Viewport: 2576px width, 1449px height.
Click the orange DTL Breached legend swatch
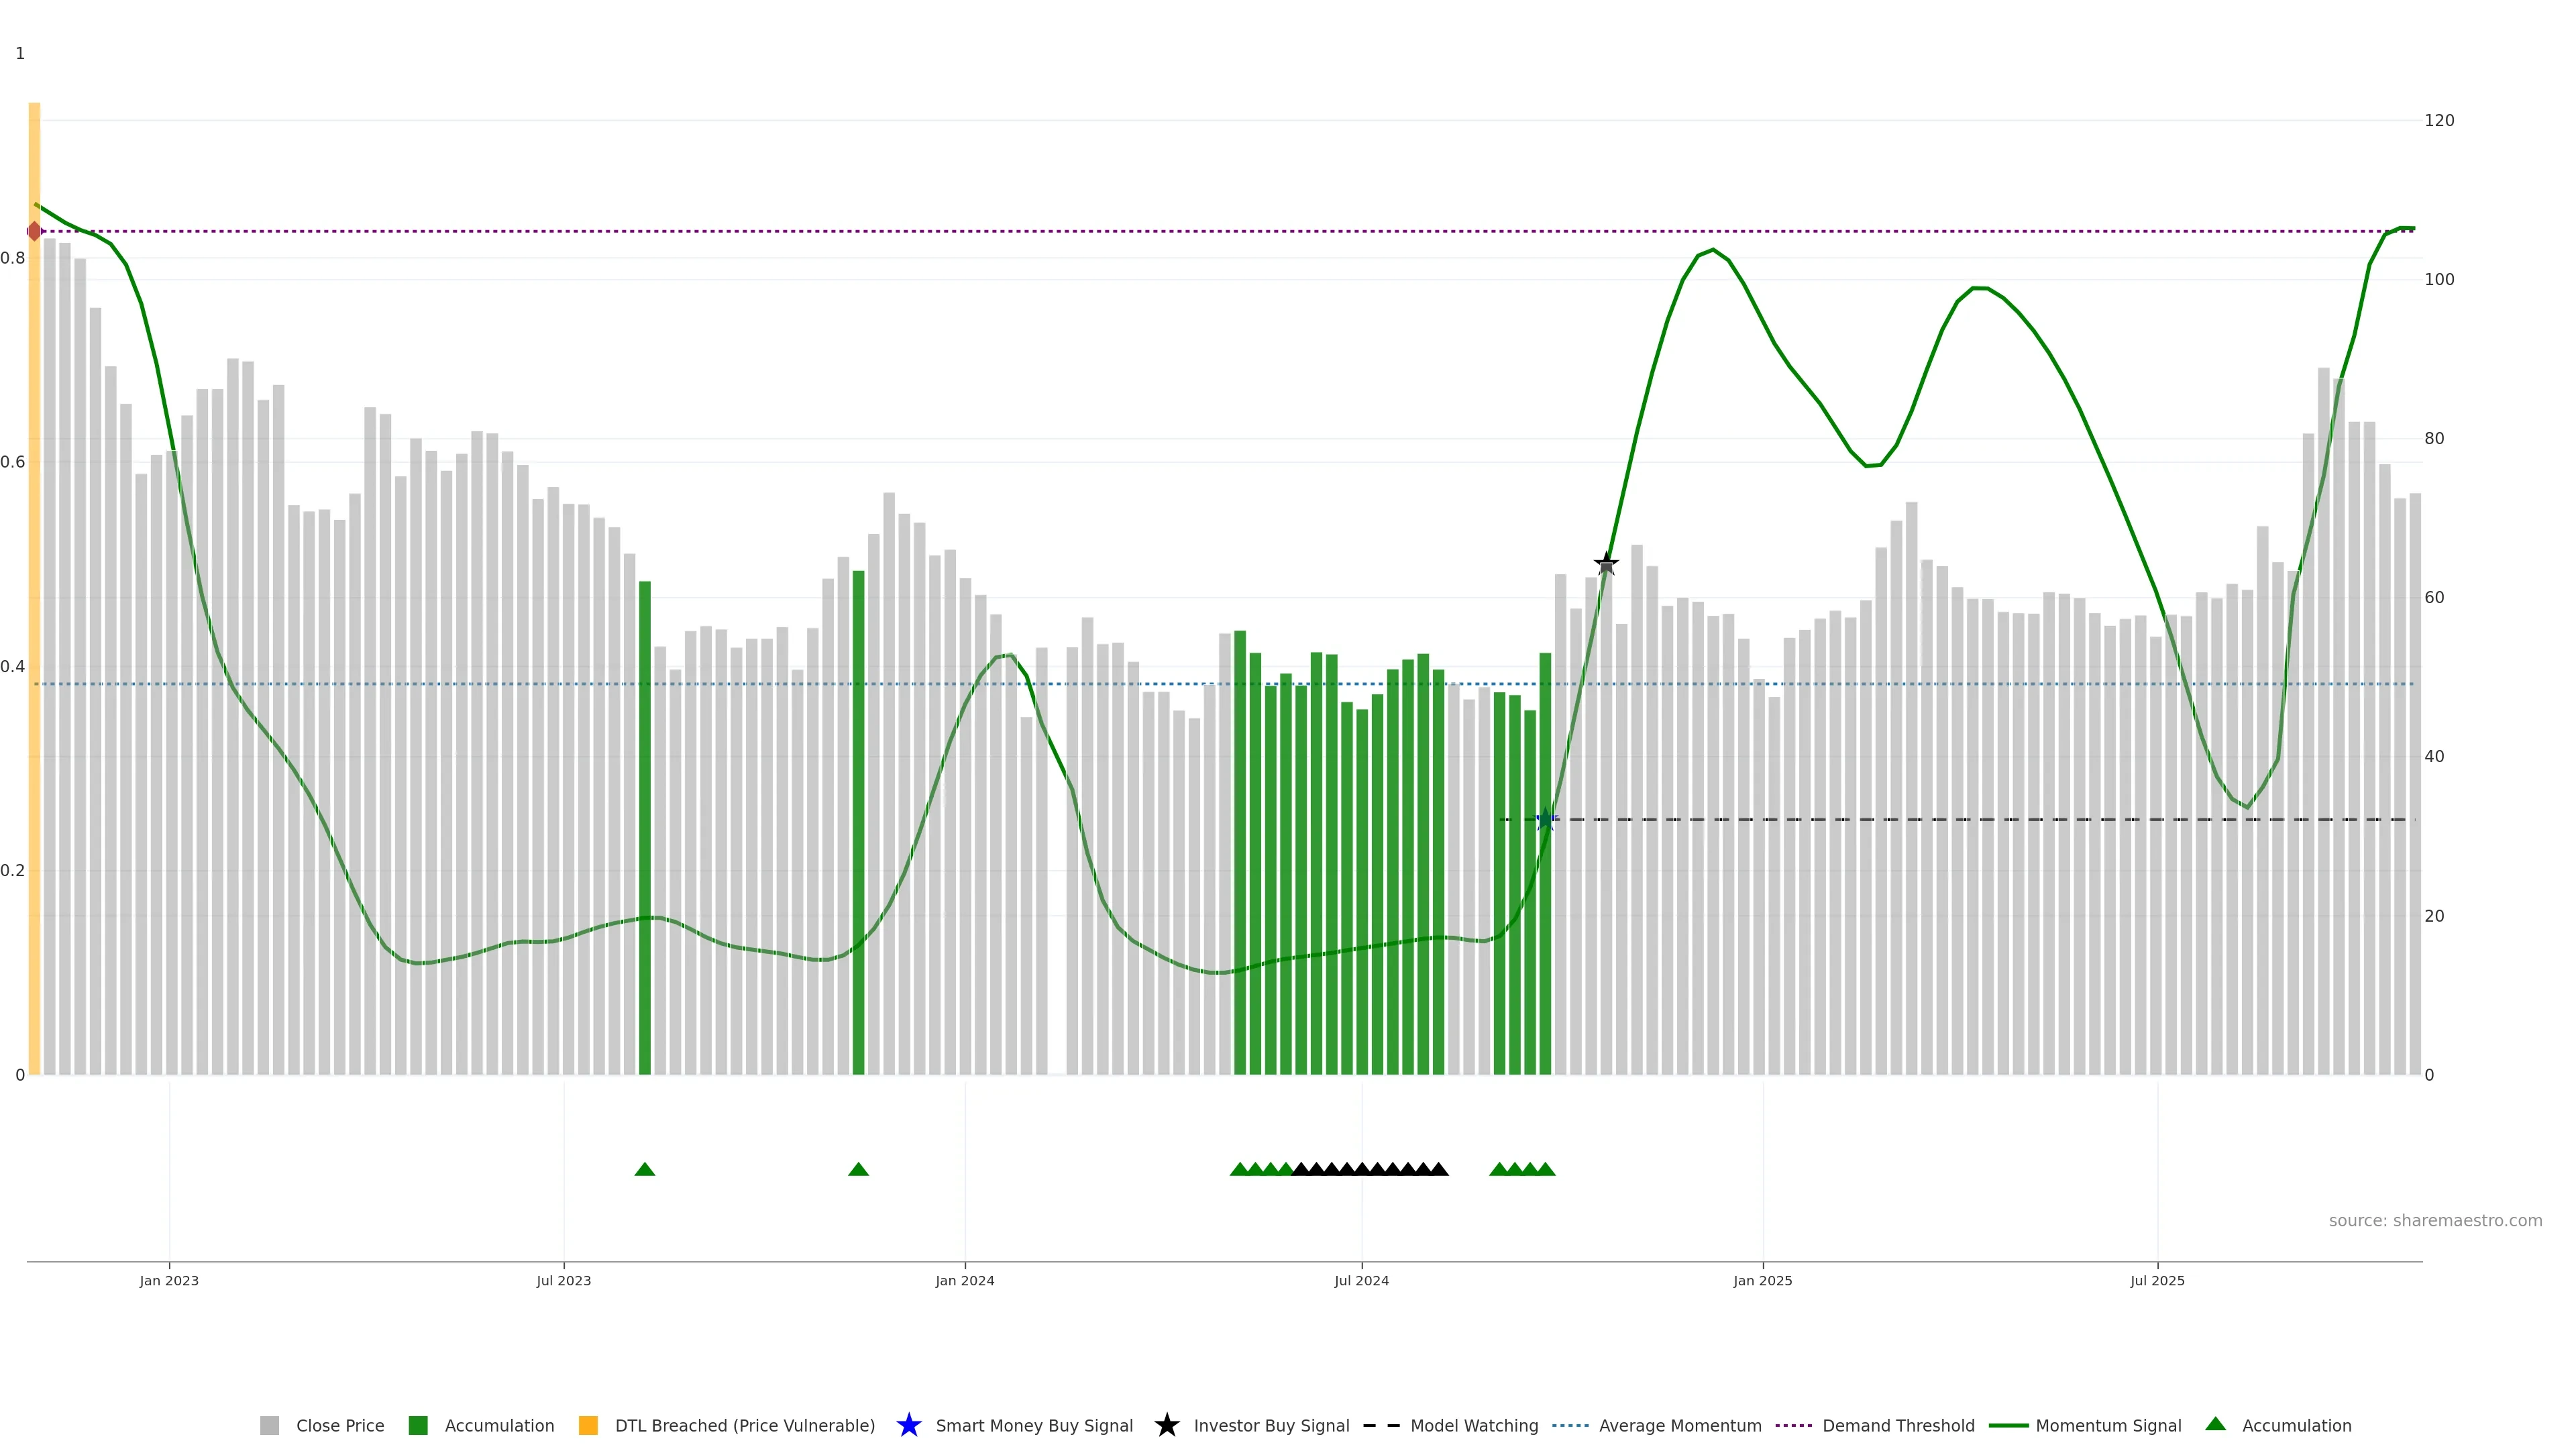click(588, 1425)
